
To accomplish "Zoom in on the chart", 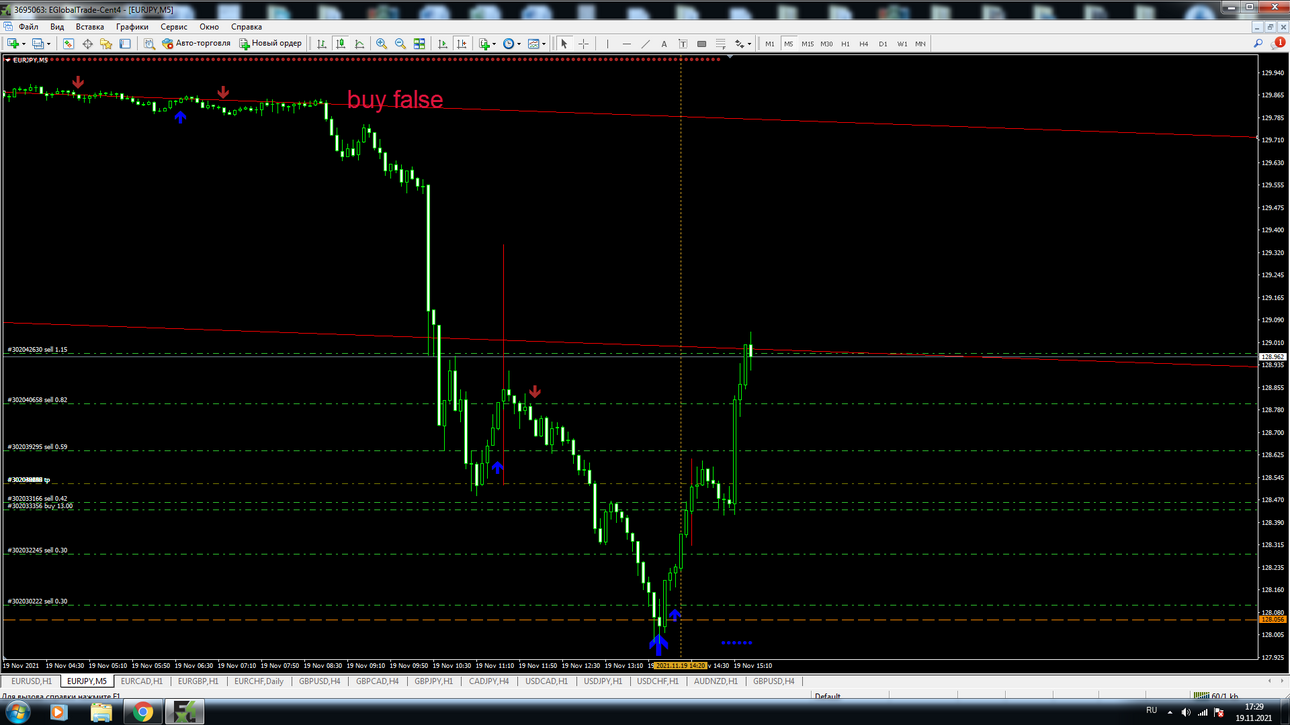I will [381, 44].
